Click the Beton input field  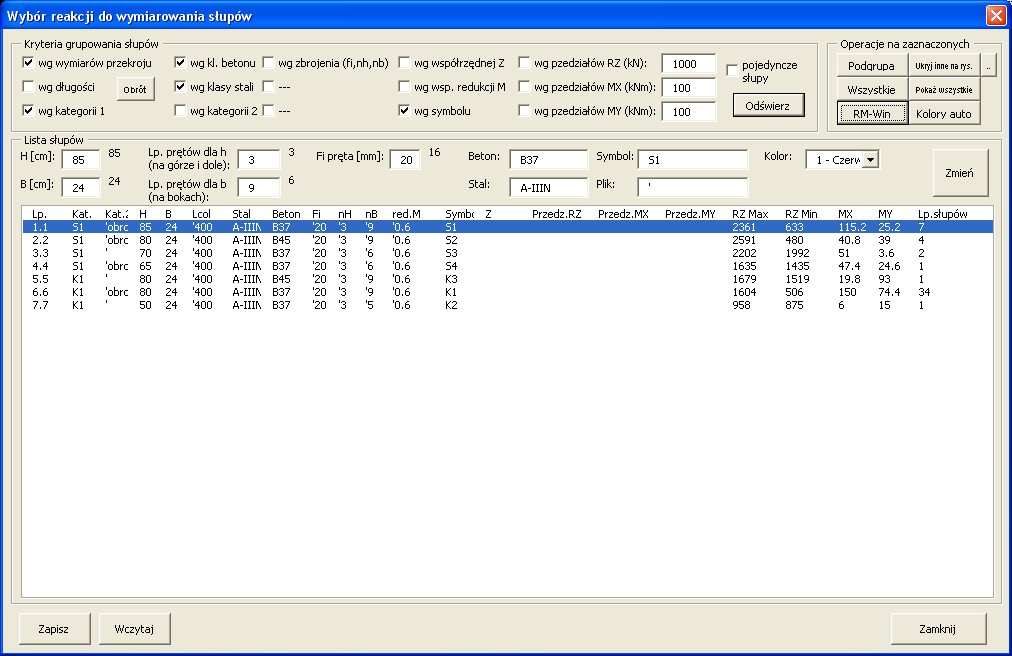tap(547, 160)
